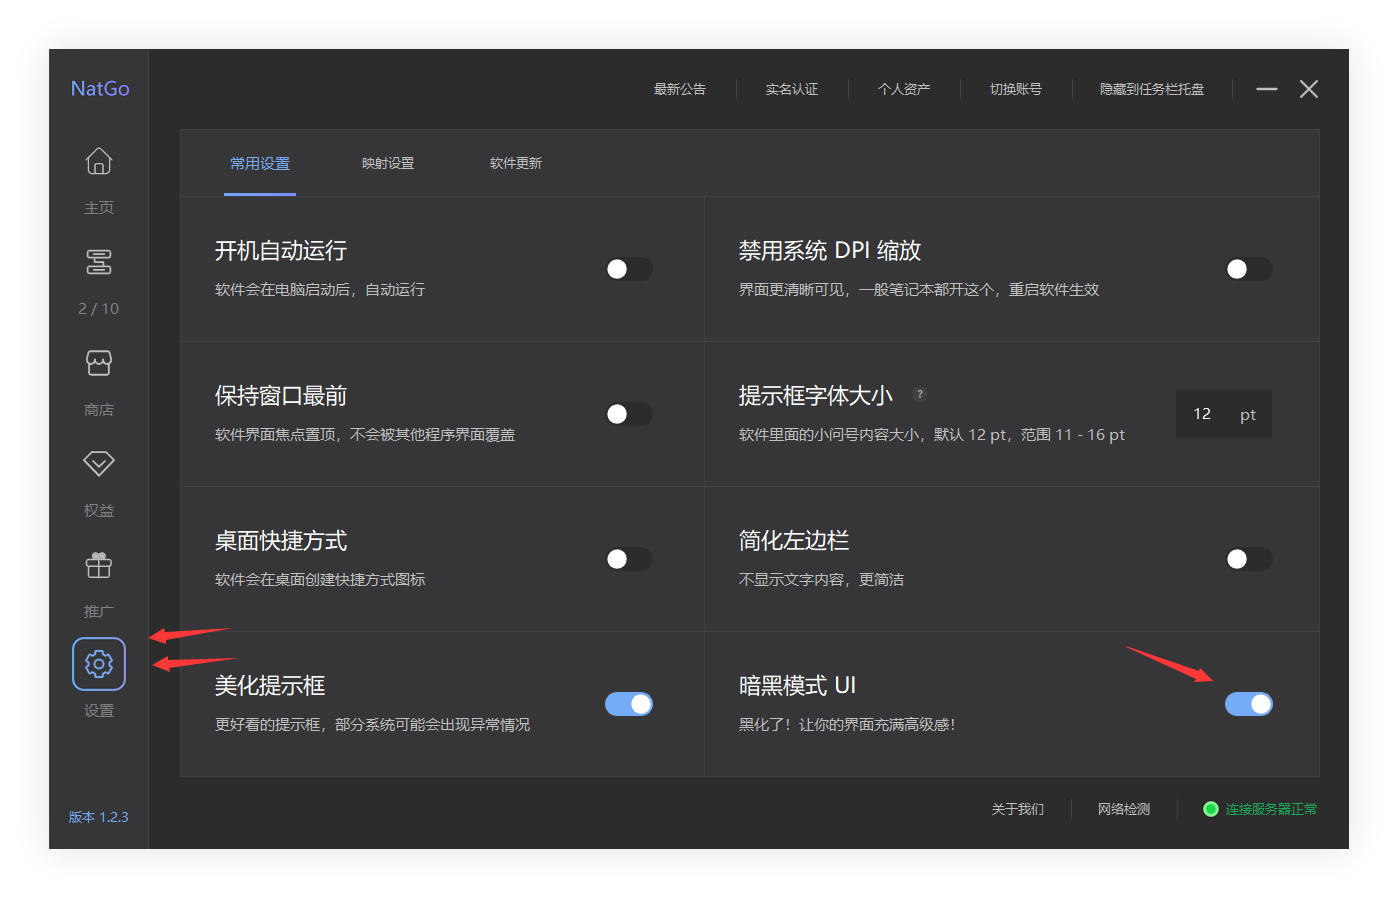Click the green server status indicator dot
Screen dimensions: 1400x900
tap(1211, 809)
